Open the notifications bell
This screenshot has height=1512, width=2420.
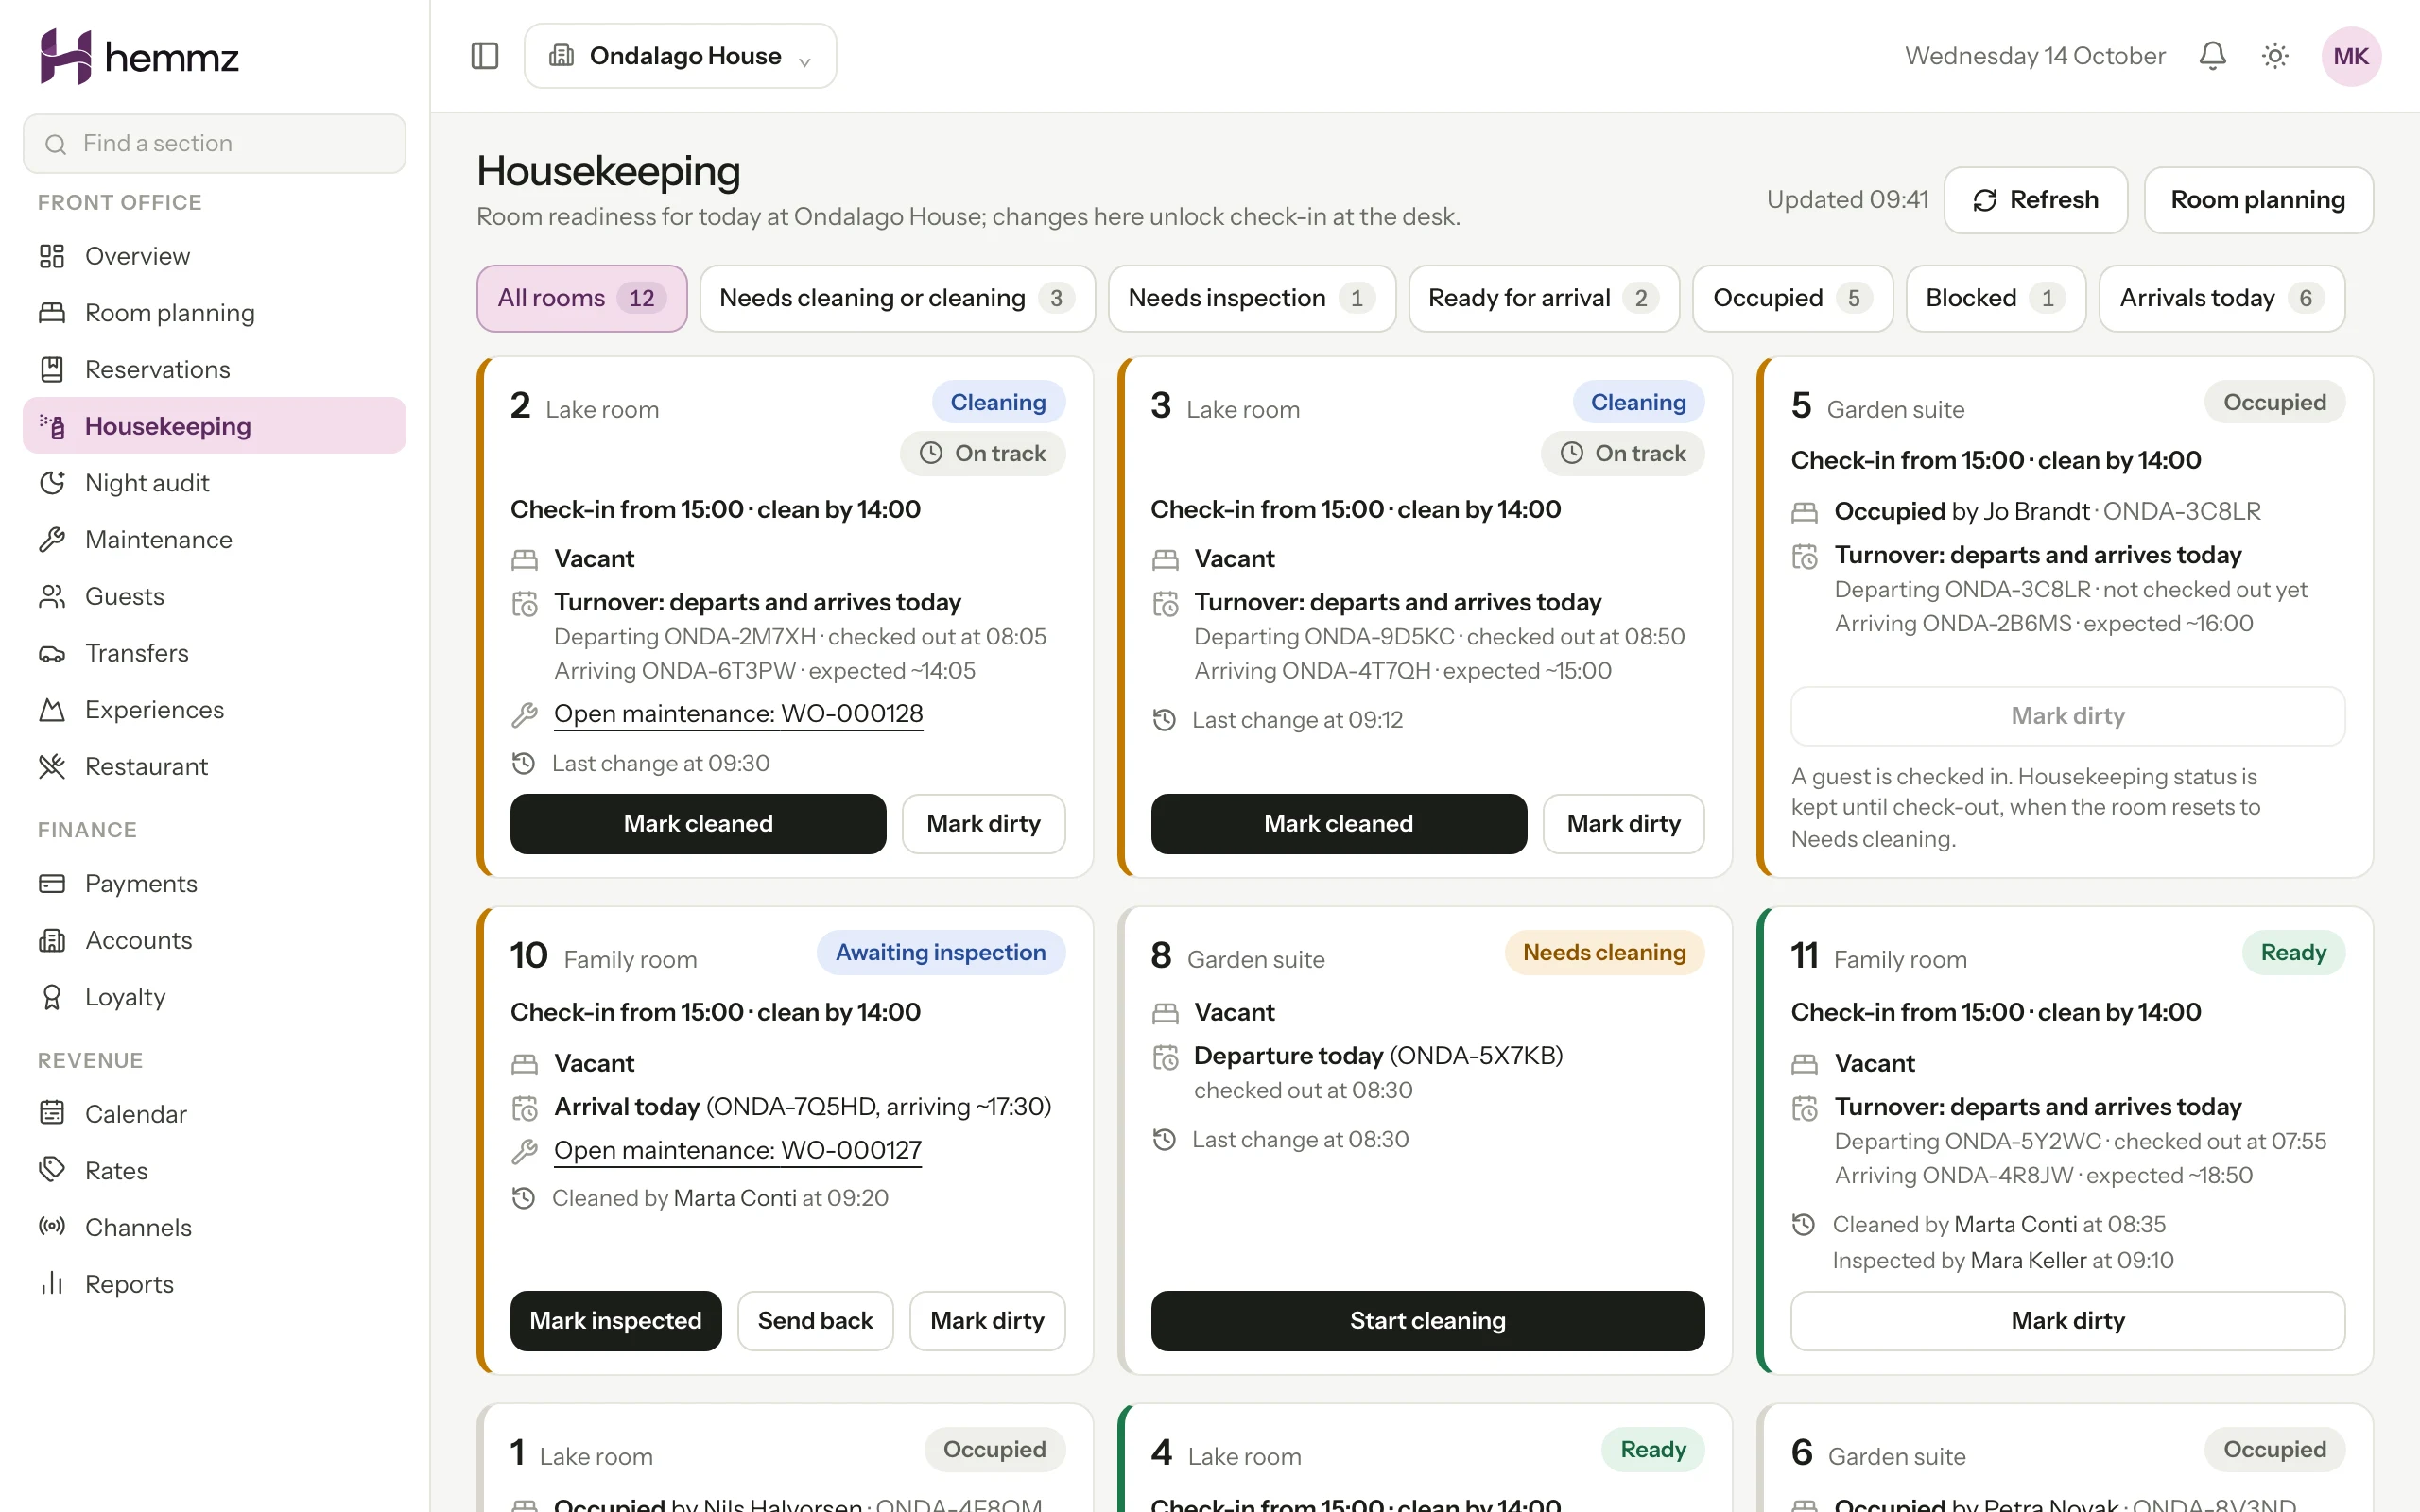(2212, 56)
